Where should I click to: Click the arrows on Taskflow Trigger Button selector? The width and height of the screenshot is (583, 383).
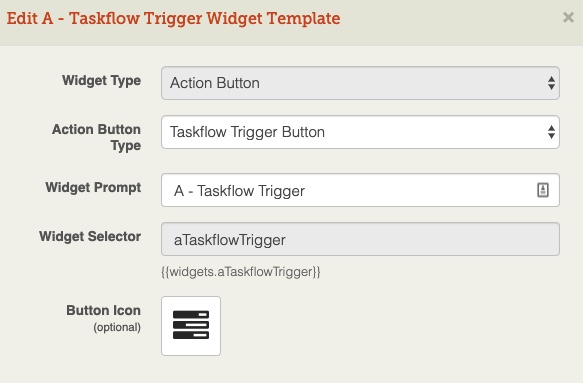tap(551, 132)
